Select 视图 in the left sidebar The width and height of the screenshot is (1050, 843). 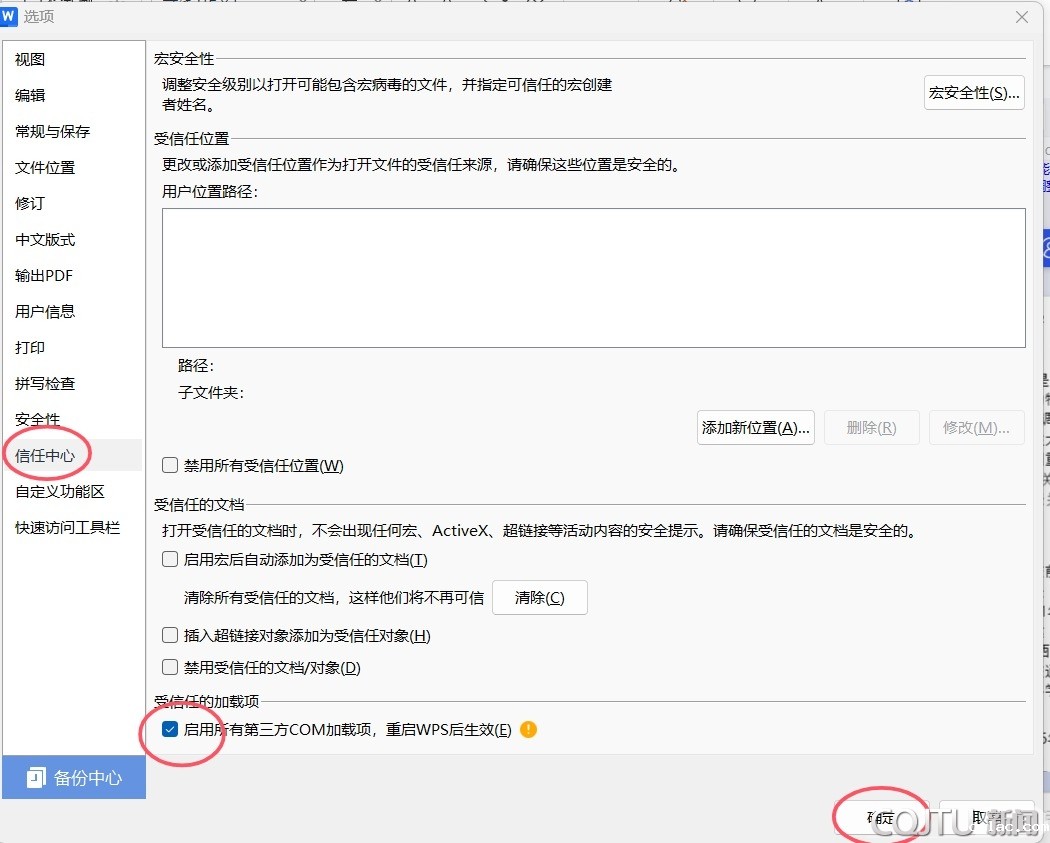(31, 60)
